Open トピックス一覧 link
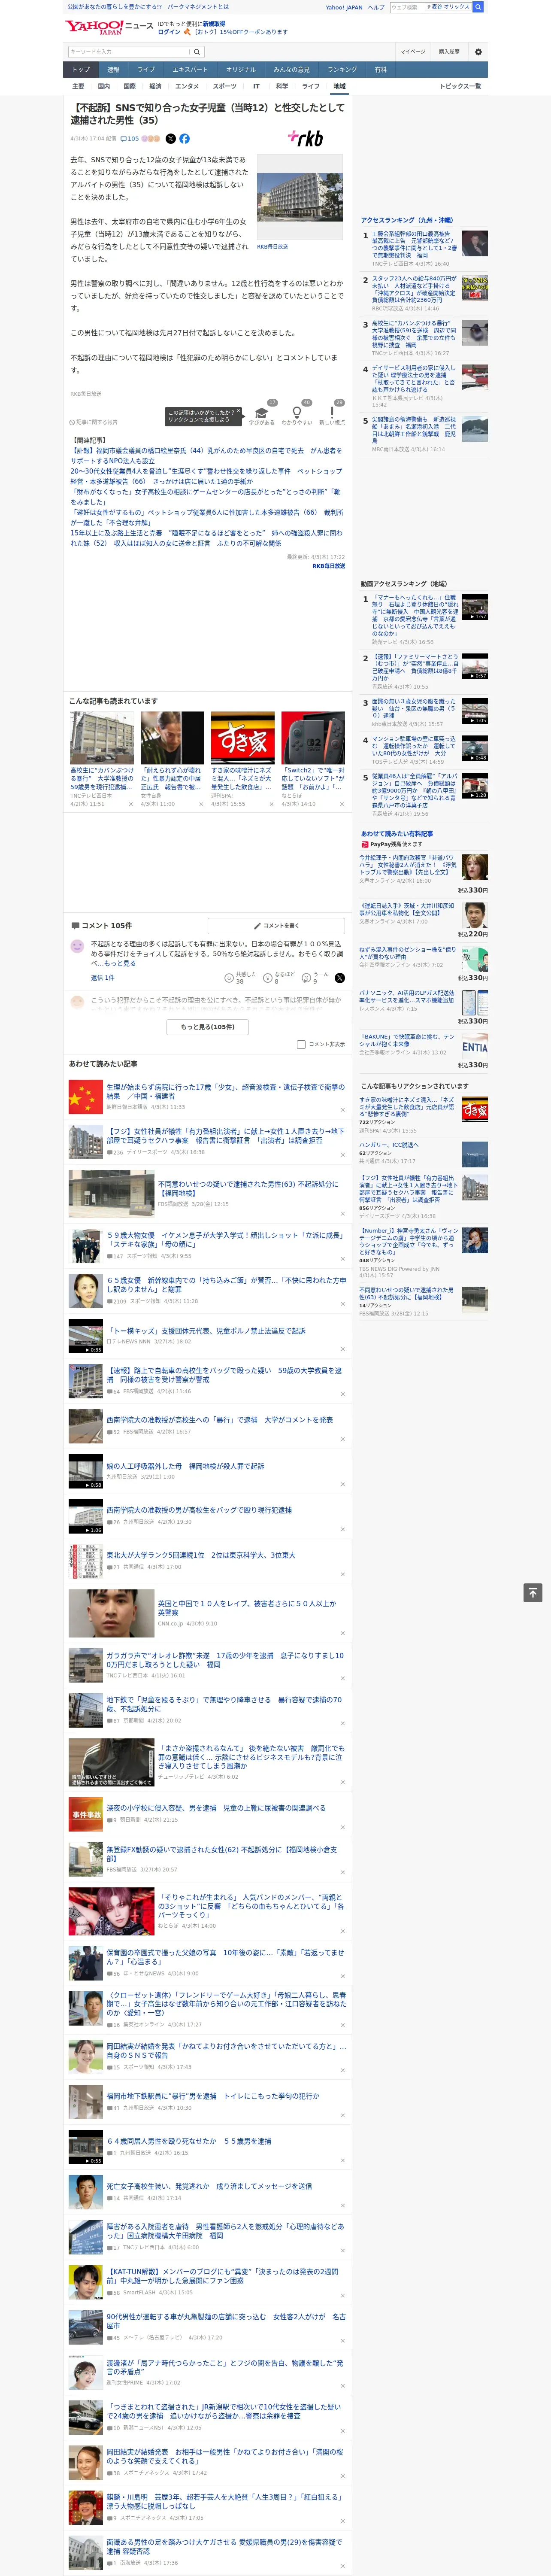Image resolution: width=551 pixels, height=2576 pixels. point(460,86)
